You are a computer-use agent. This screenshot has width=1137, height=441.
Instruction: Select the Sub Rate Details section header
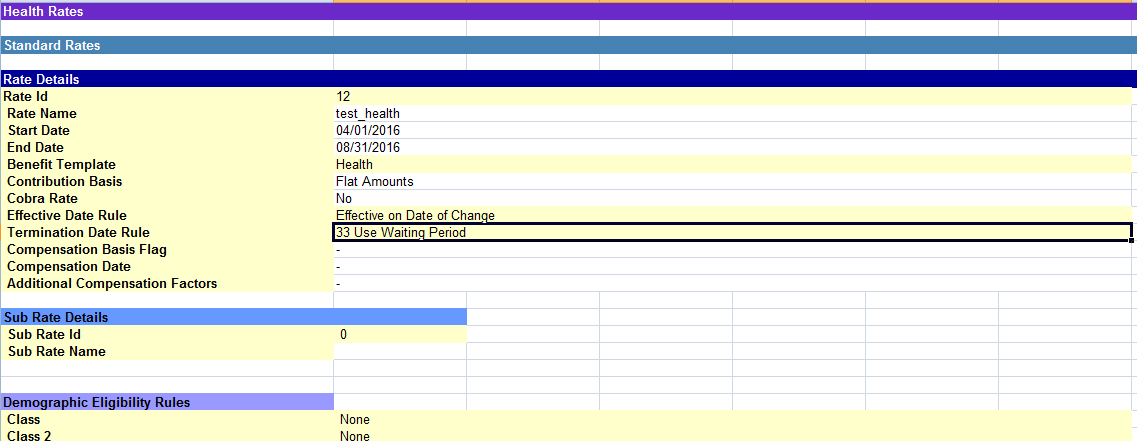pyautogui.click(x=233, y=317)
